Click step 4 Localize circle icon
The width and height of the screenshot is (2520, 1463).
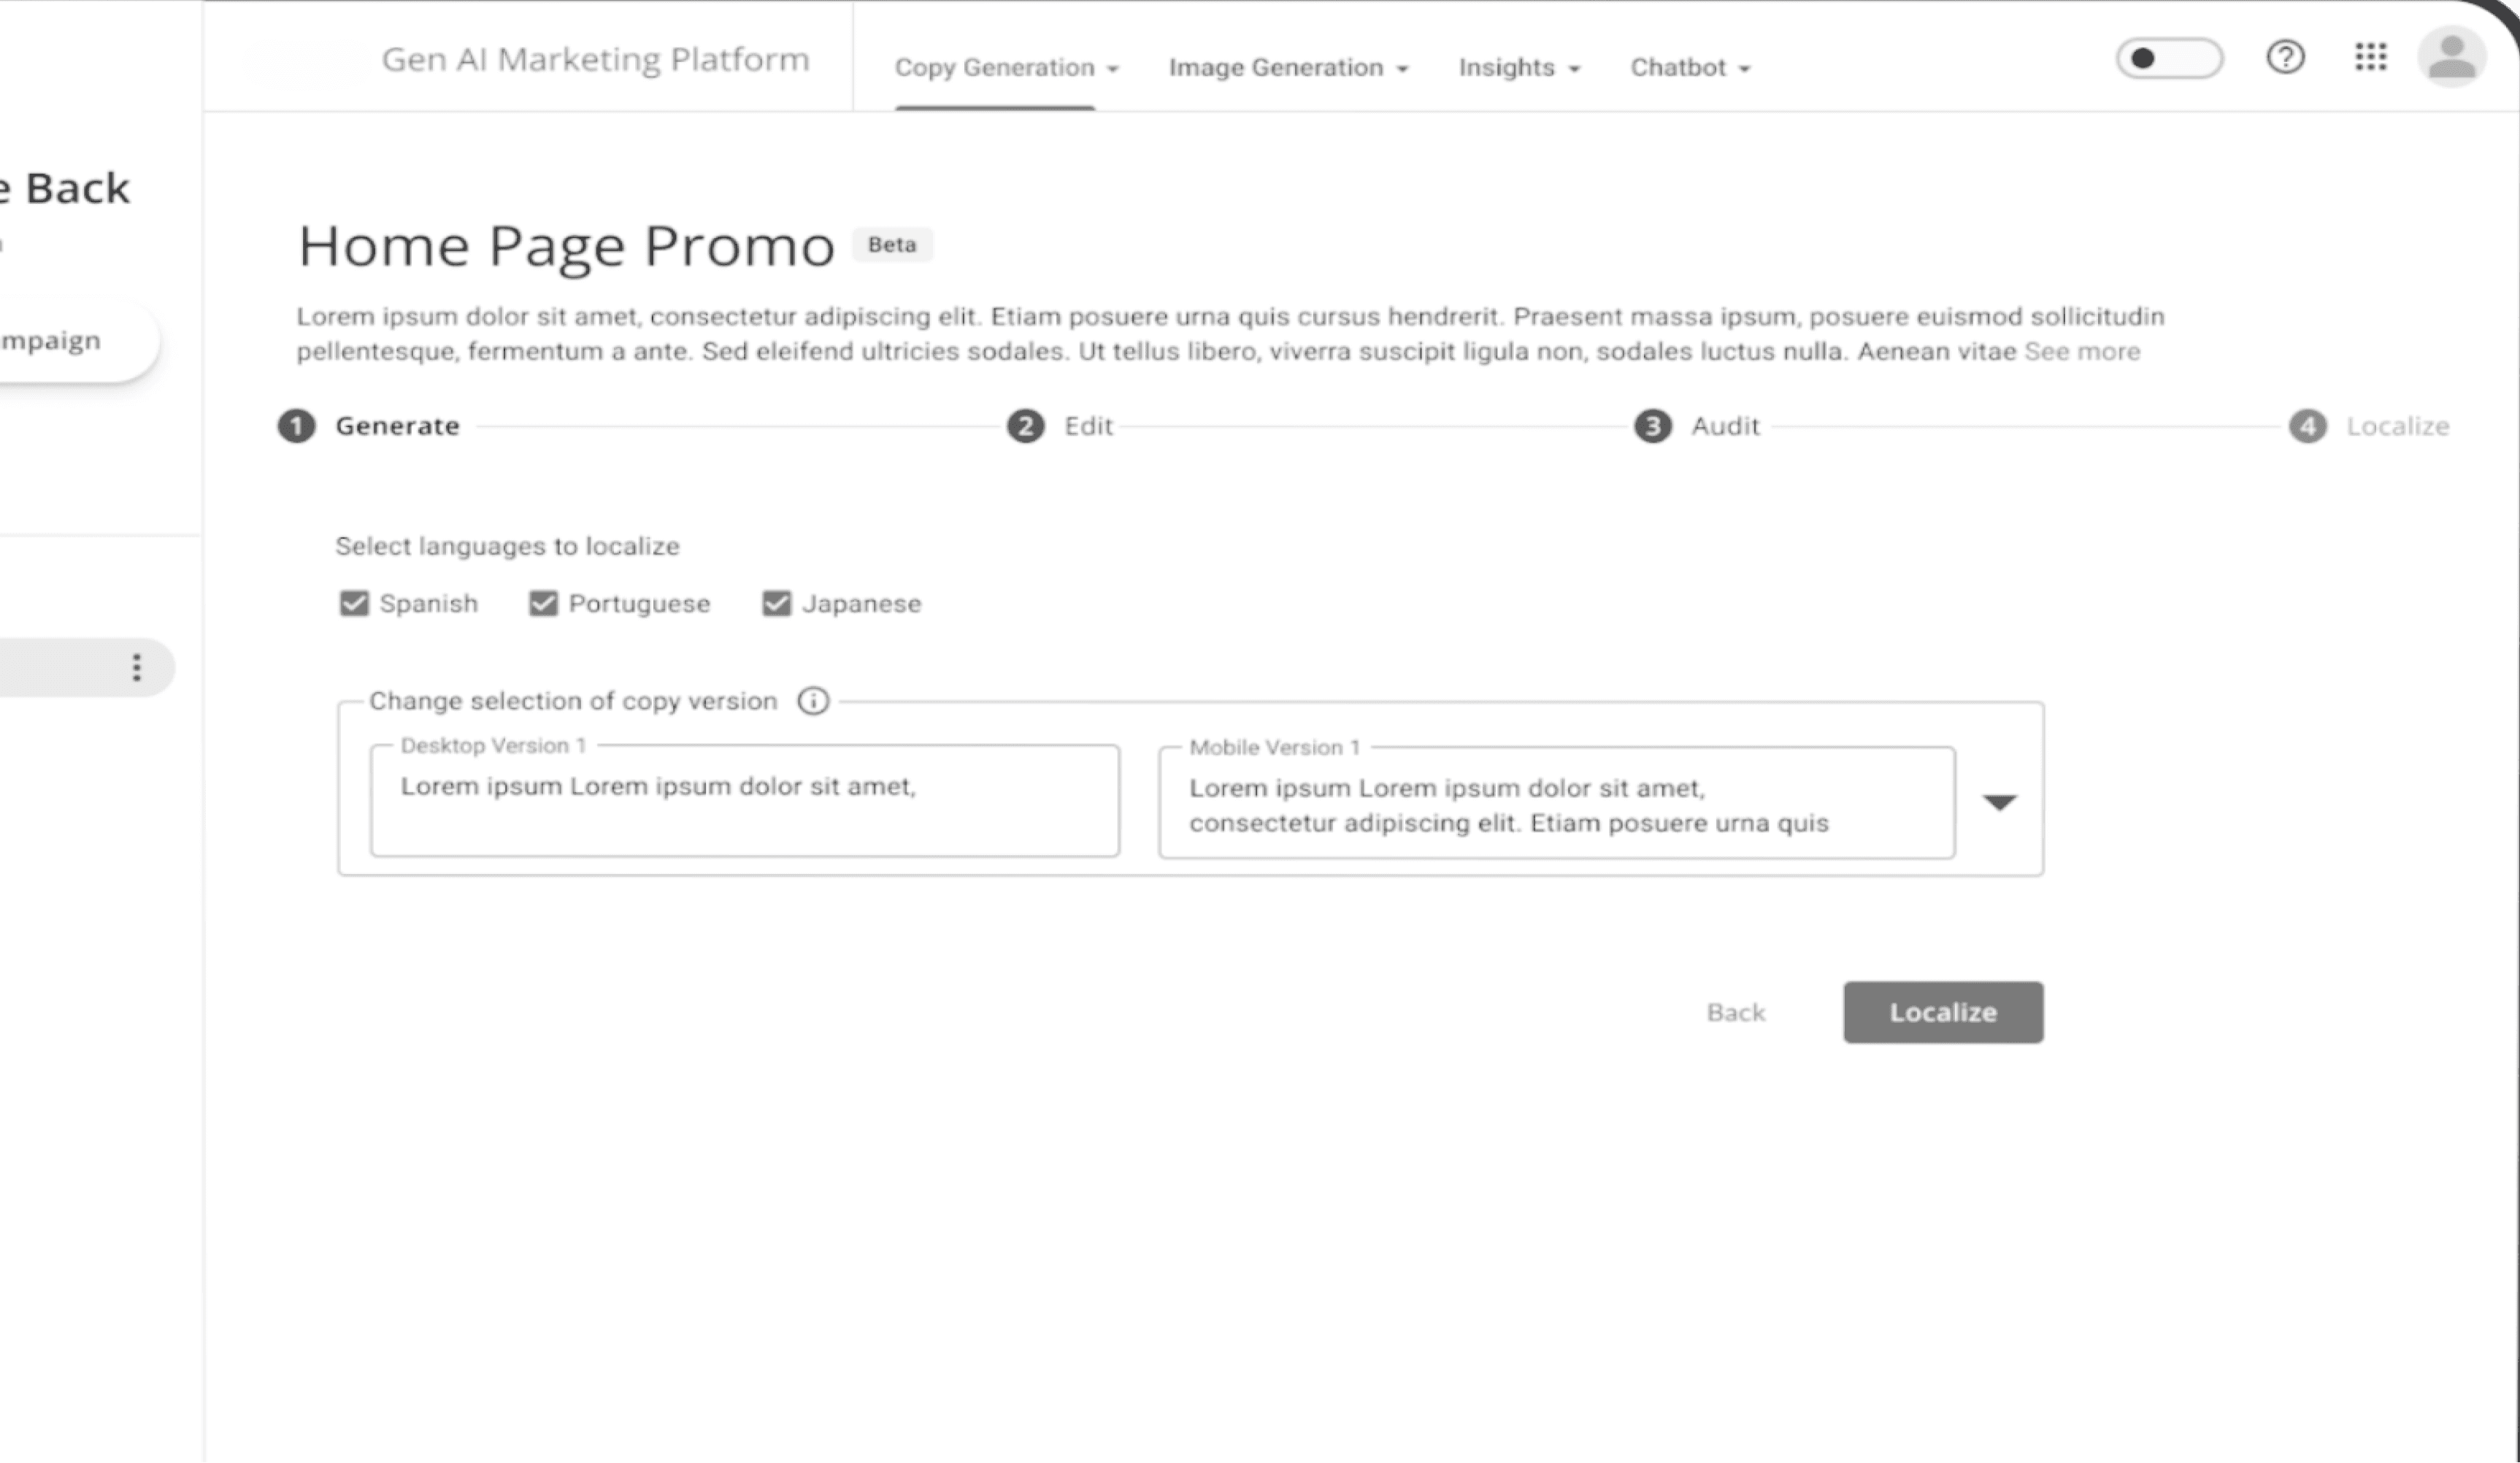tap(2307, 426)
